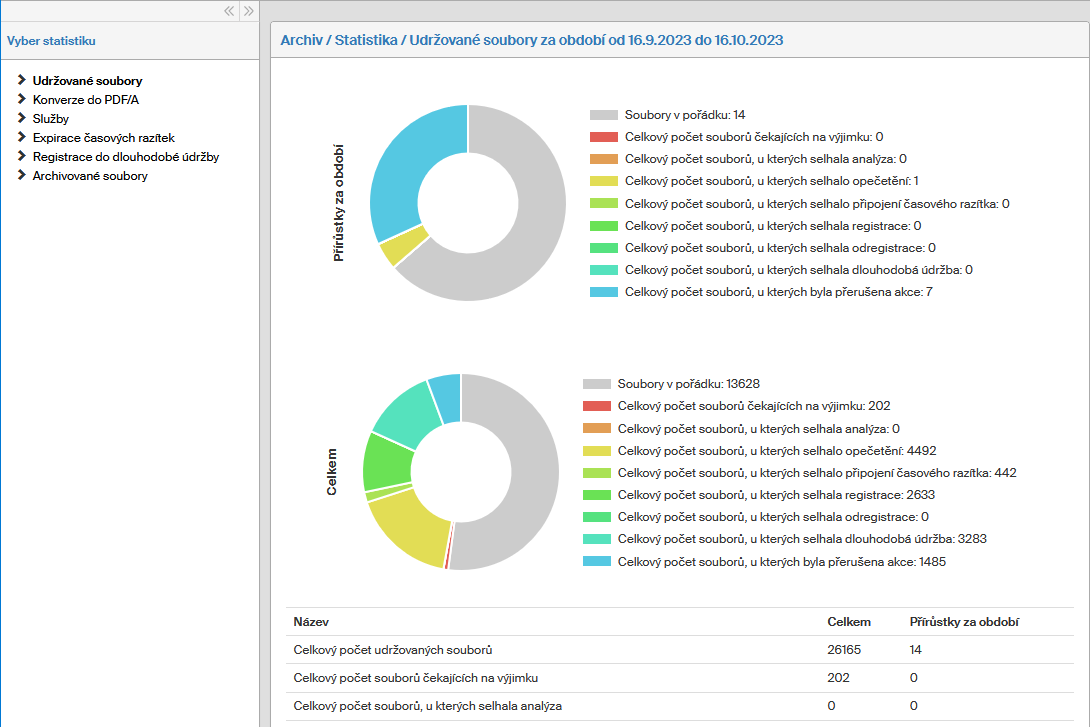Viewport: 1090px width, 727px height.
Task: Open Archivované soubory statistics
Action: click(x=90, y=176)
